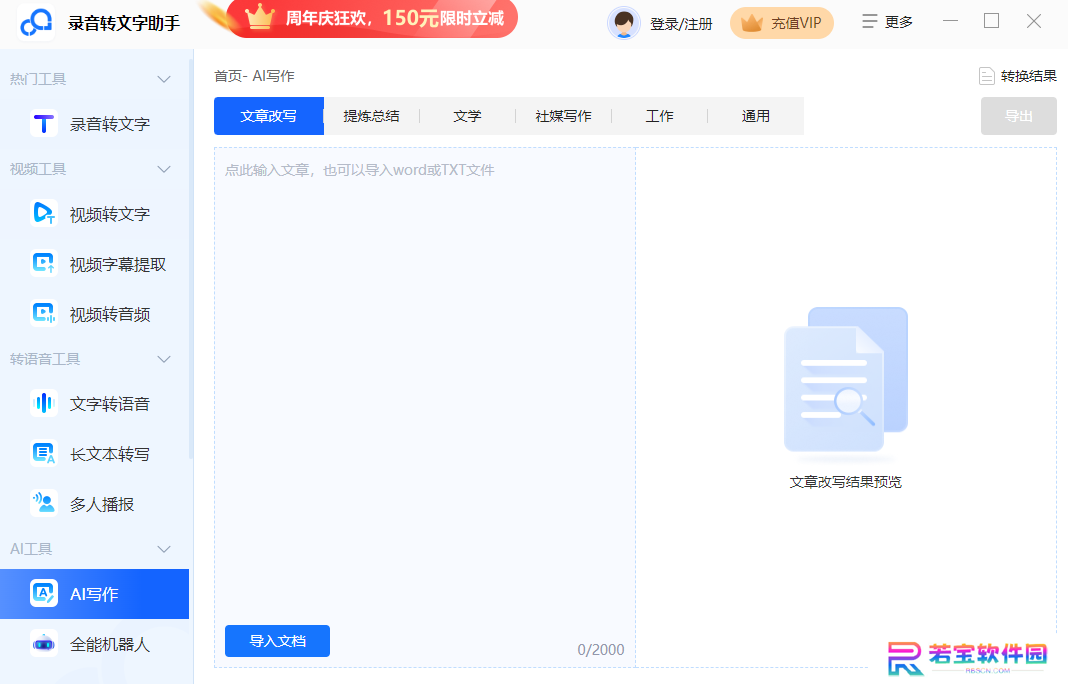Click the crown icon on 充值VIP
Image resolution: width=1068 pixels, height=684 pixels.
[751, 24]
